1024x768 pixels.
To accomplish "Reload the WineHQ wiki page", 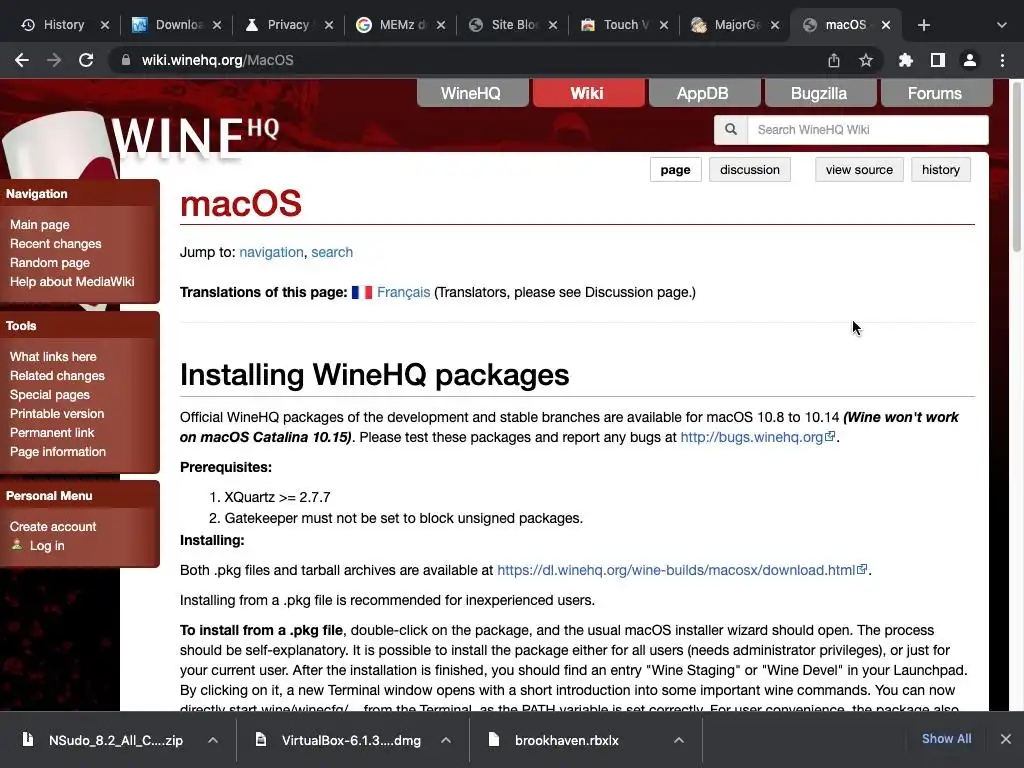I will click(x=86, y=60).
